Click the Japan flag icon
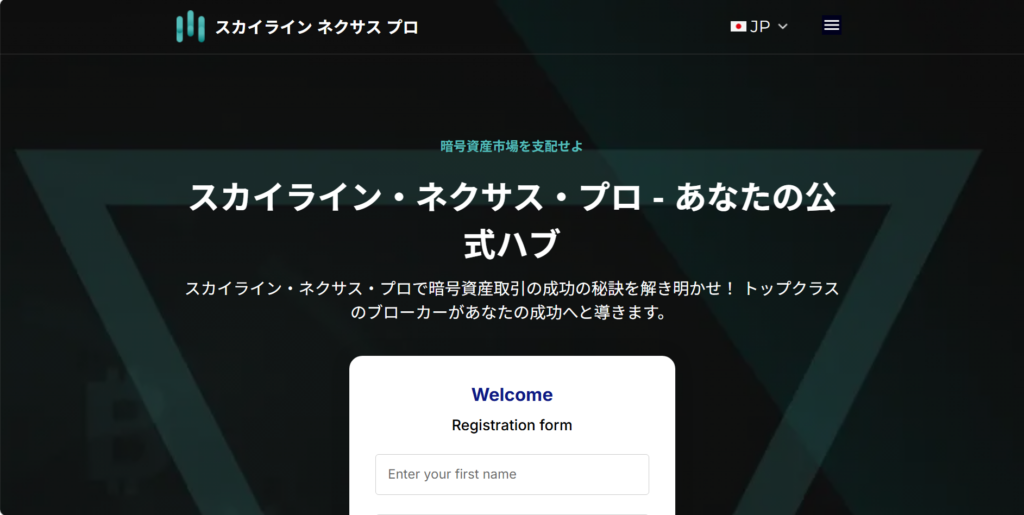 (739, 27)
